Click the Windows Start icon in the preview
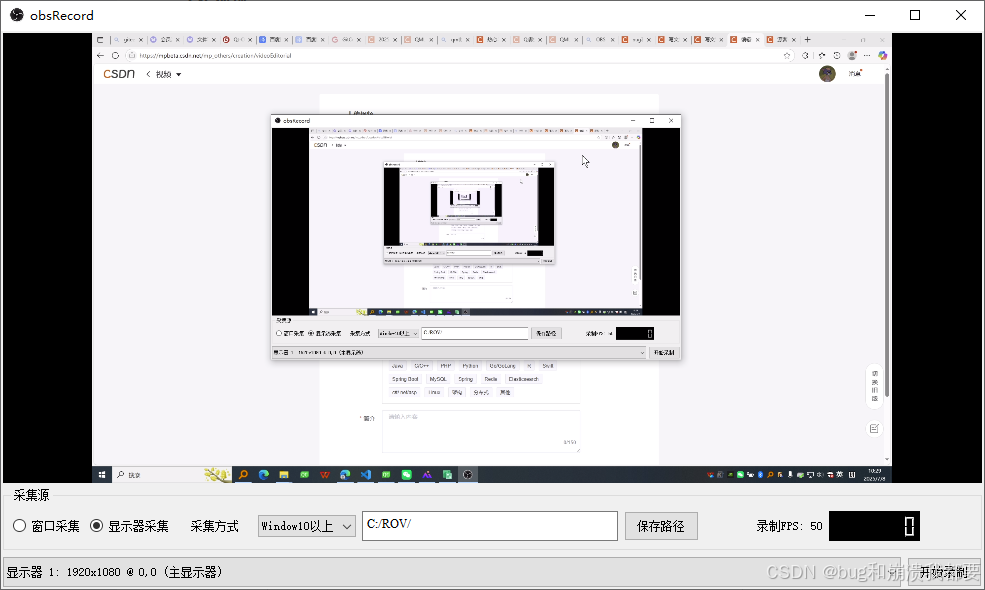The height and width of the screenshot is (590, 985). 101,475
